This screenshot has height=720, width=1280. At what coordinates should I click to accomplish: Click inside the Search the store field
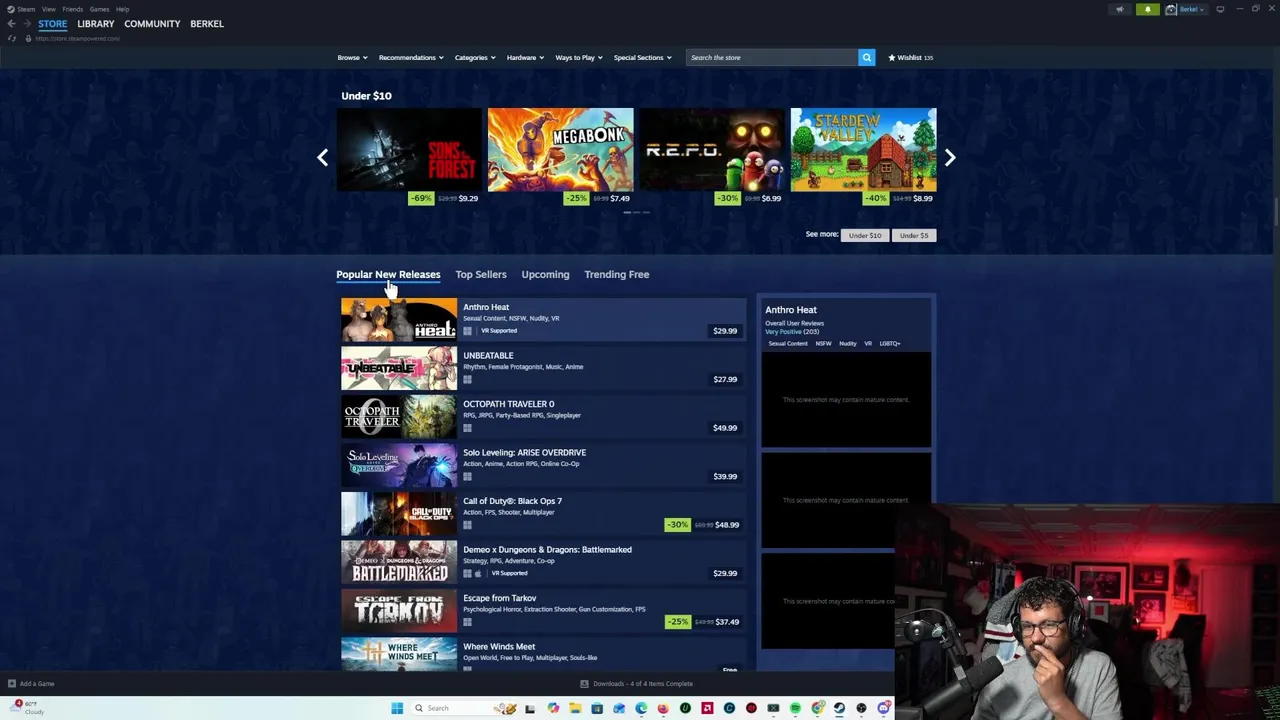tap(771, 57)
